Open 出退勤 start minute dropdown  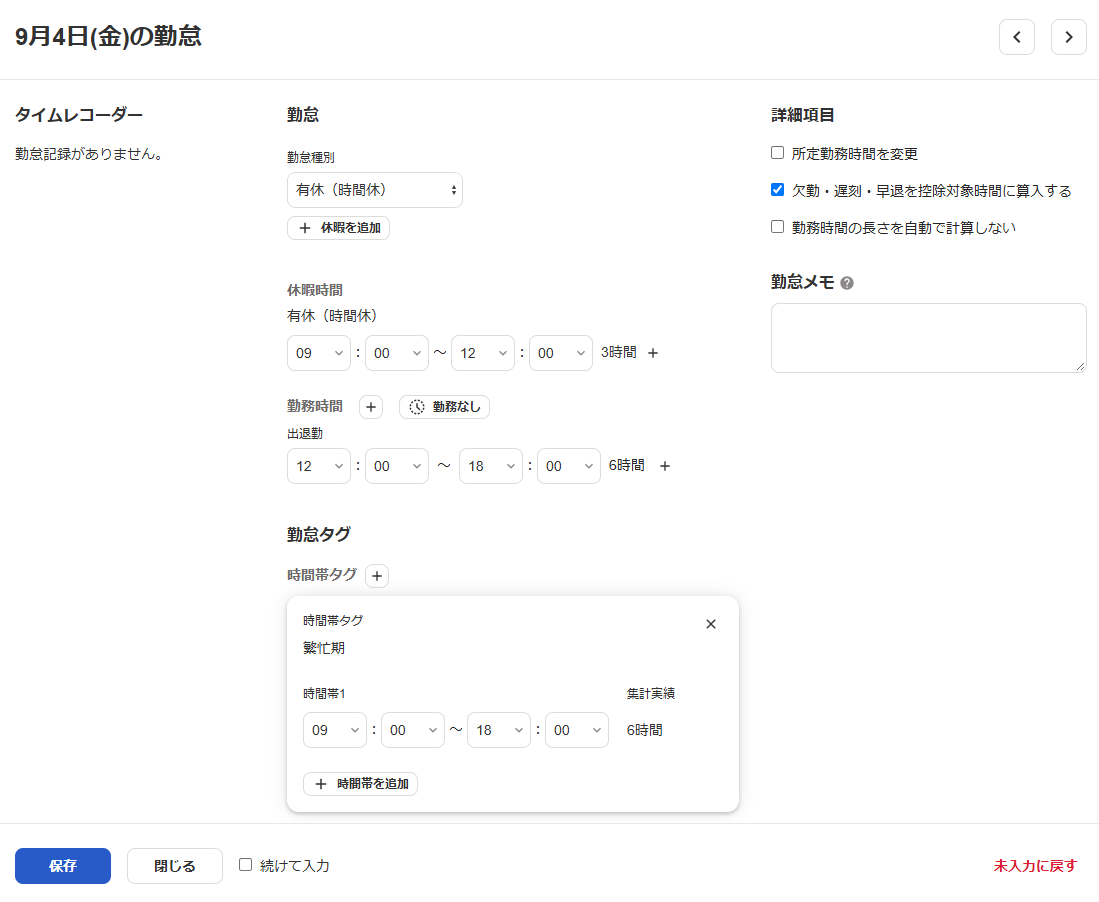[x=397, y=466]
